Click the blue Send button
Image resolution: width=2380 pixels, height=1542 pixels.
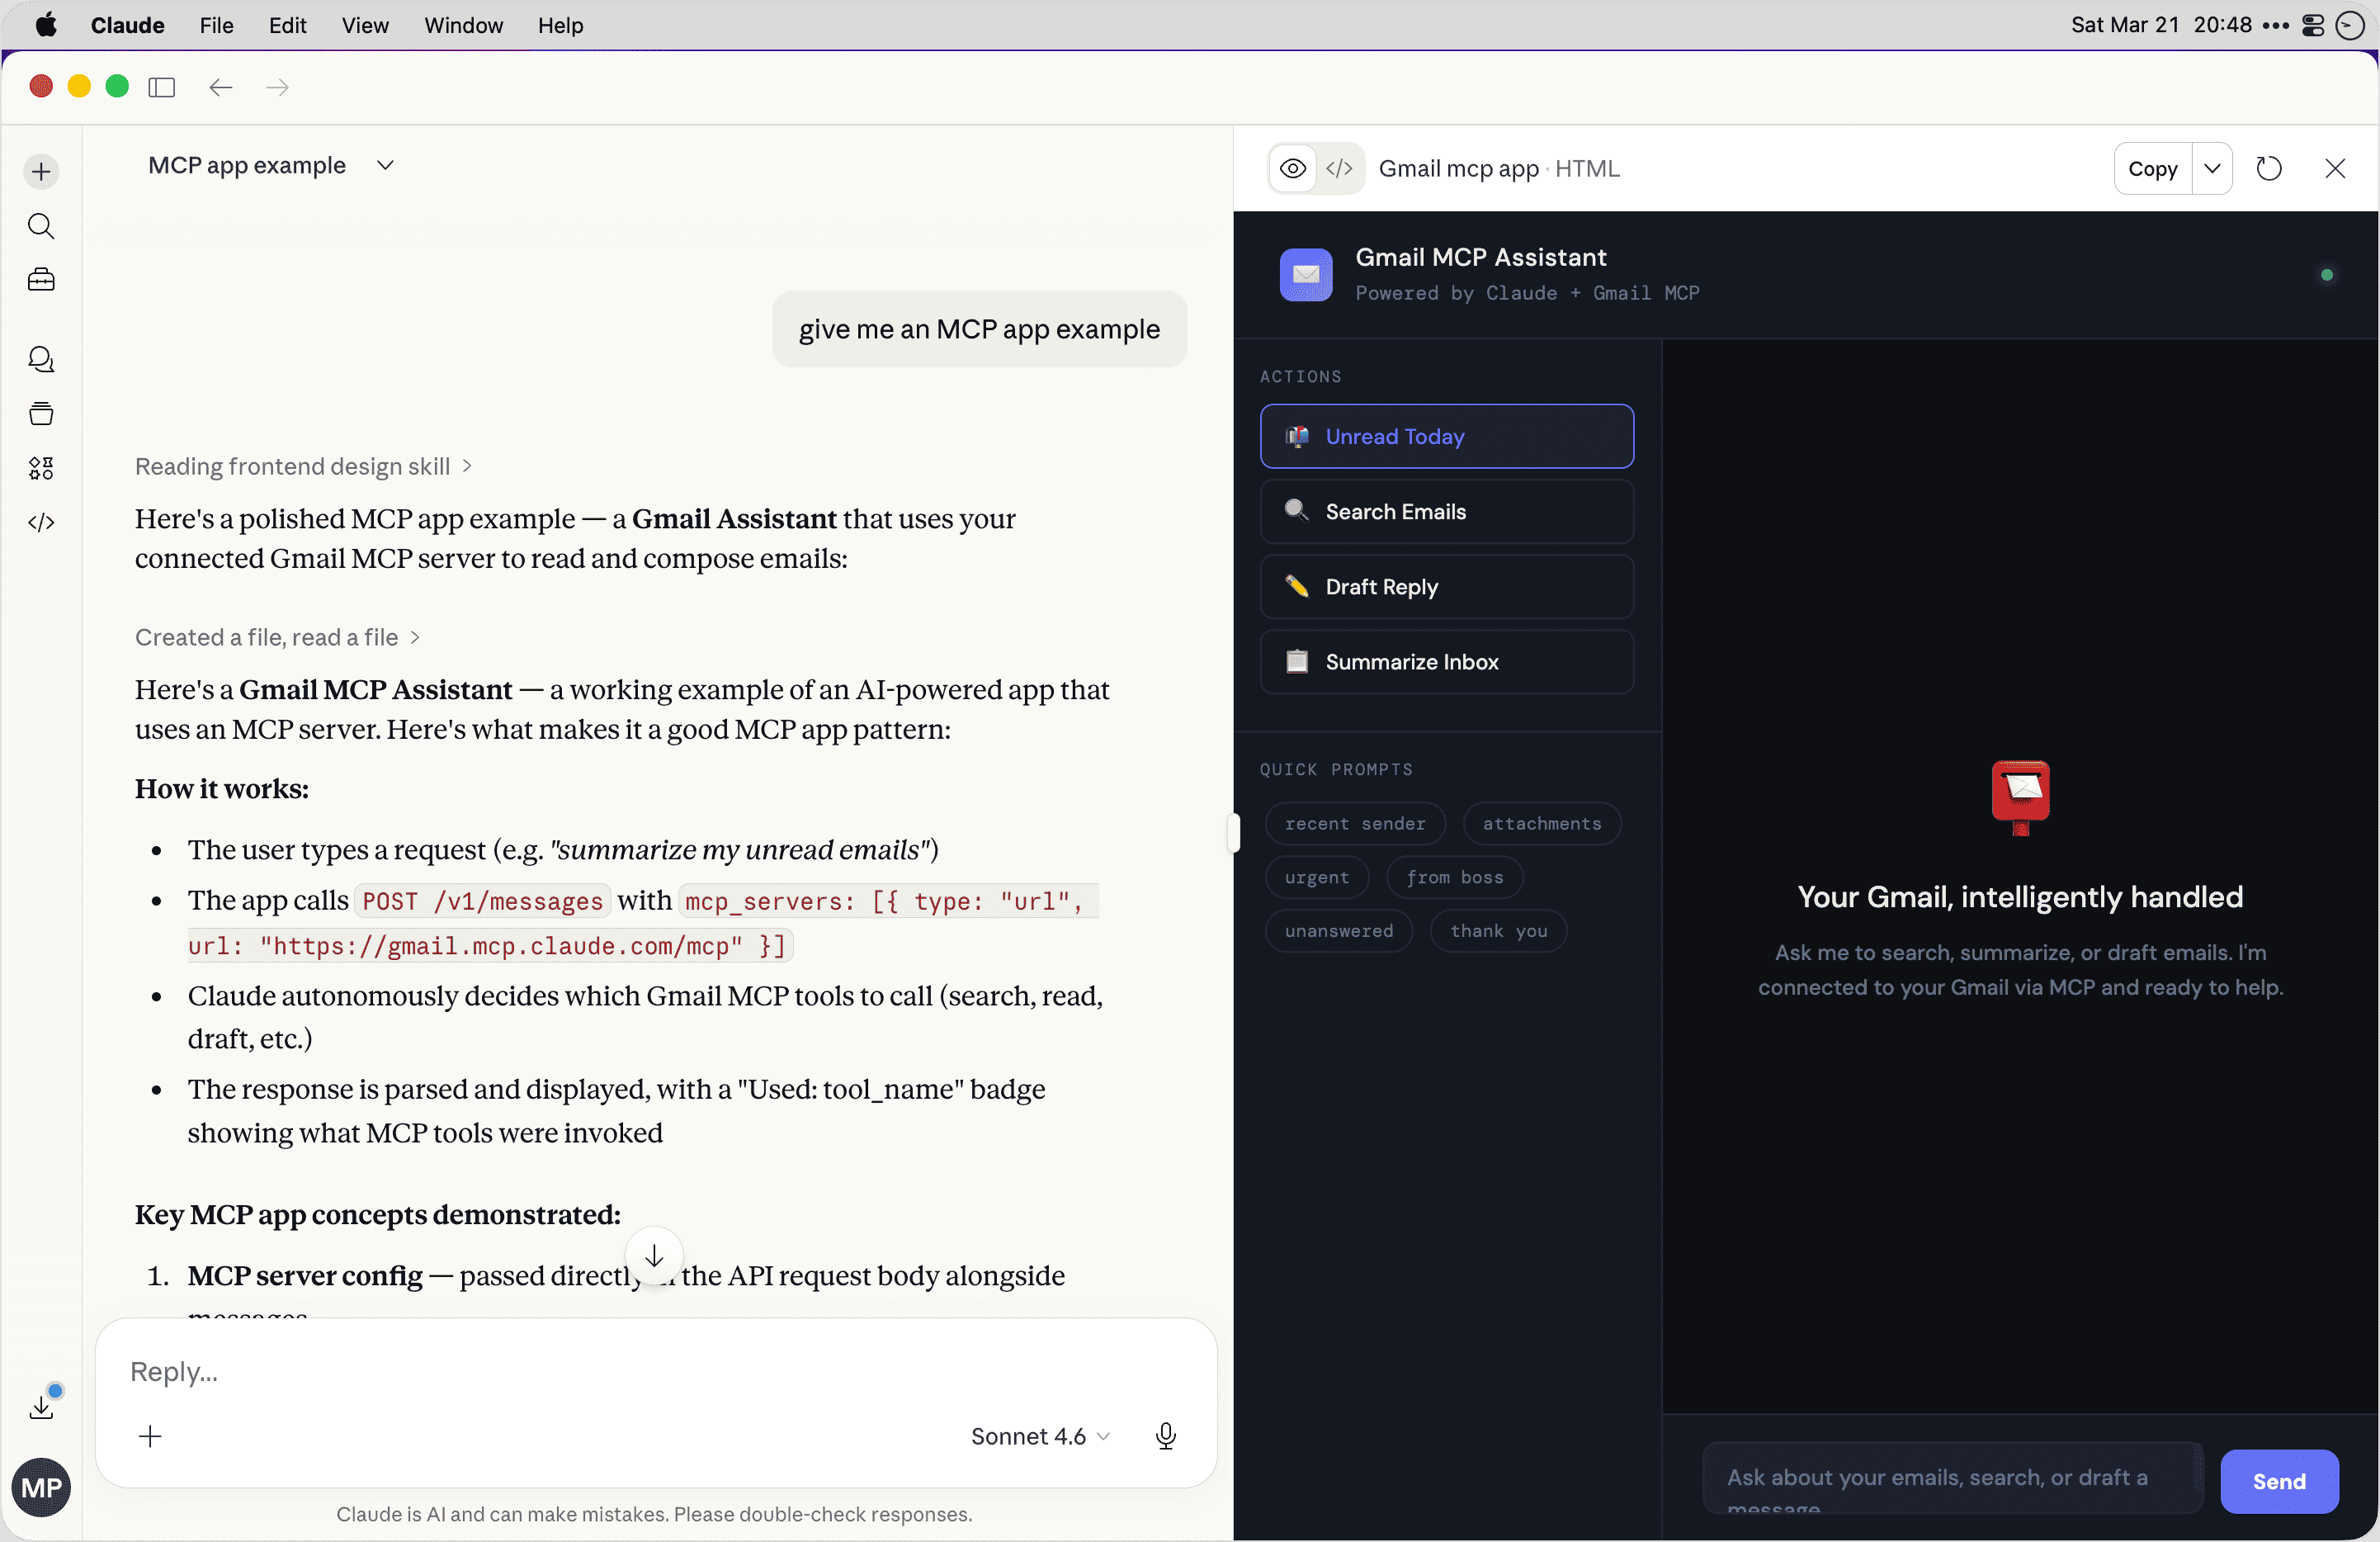tap(2278, 1481)
